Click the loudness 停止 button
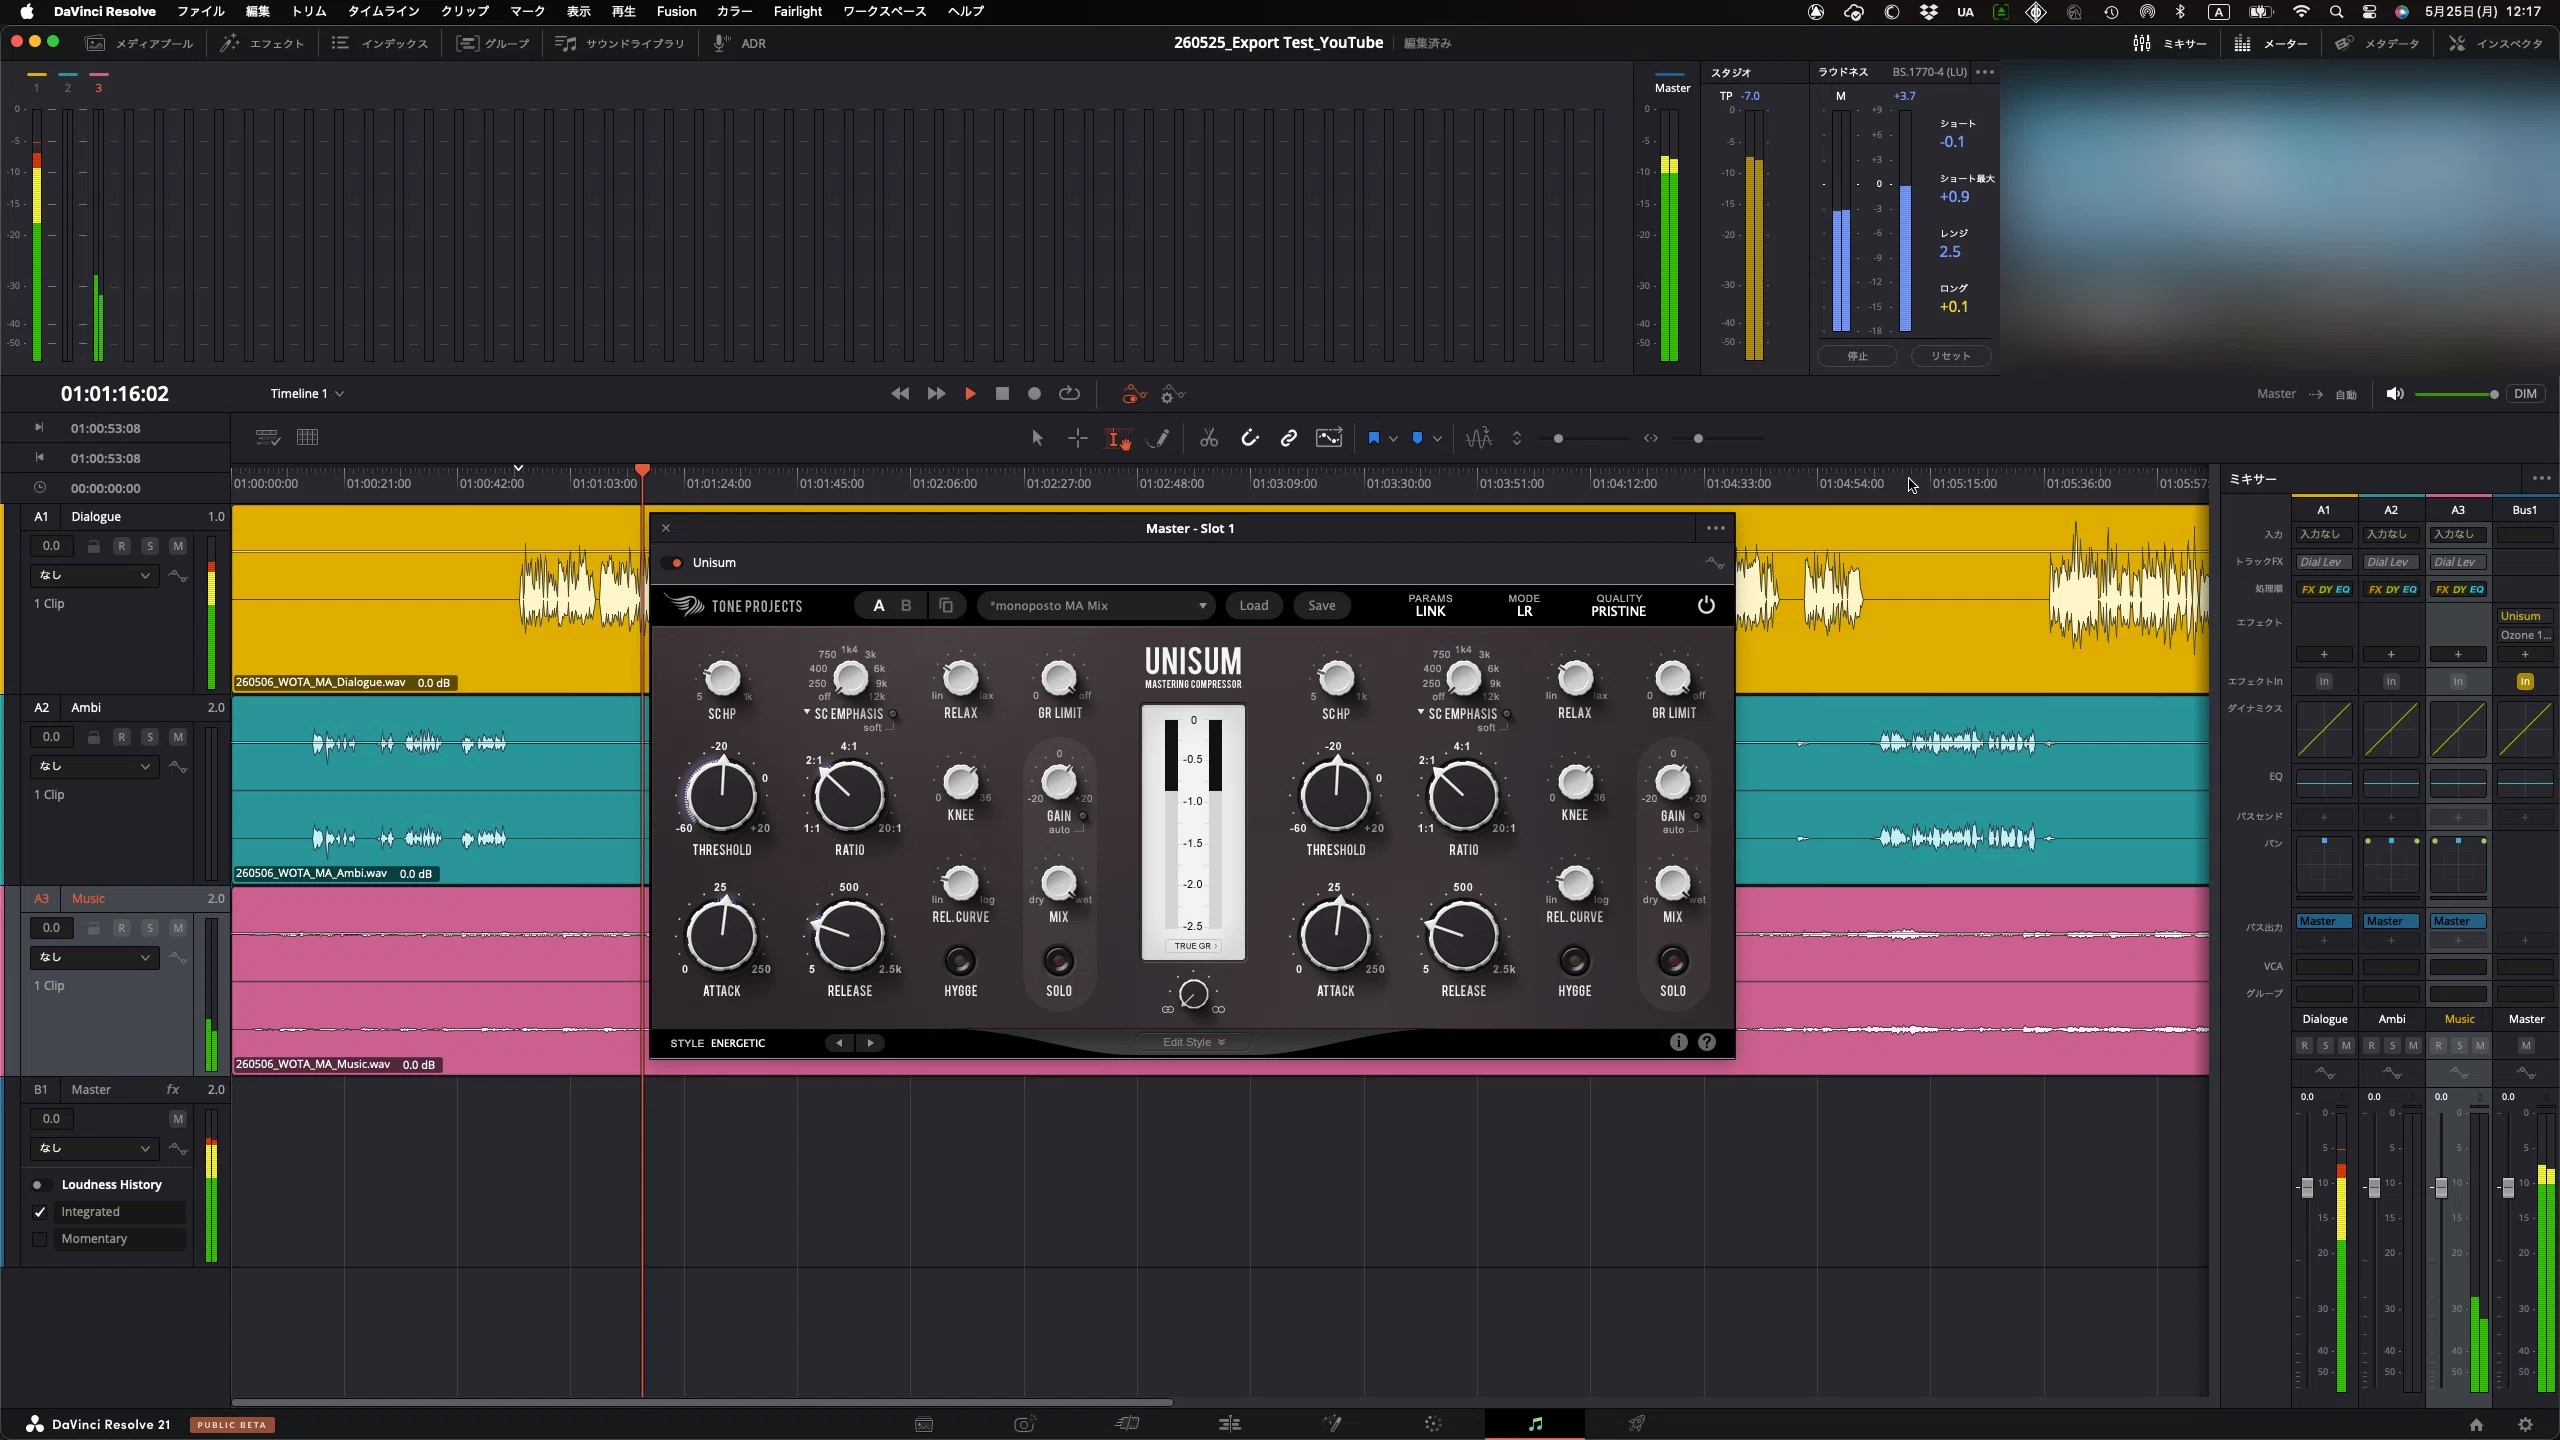 1857,356
